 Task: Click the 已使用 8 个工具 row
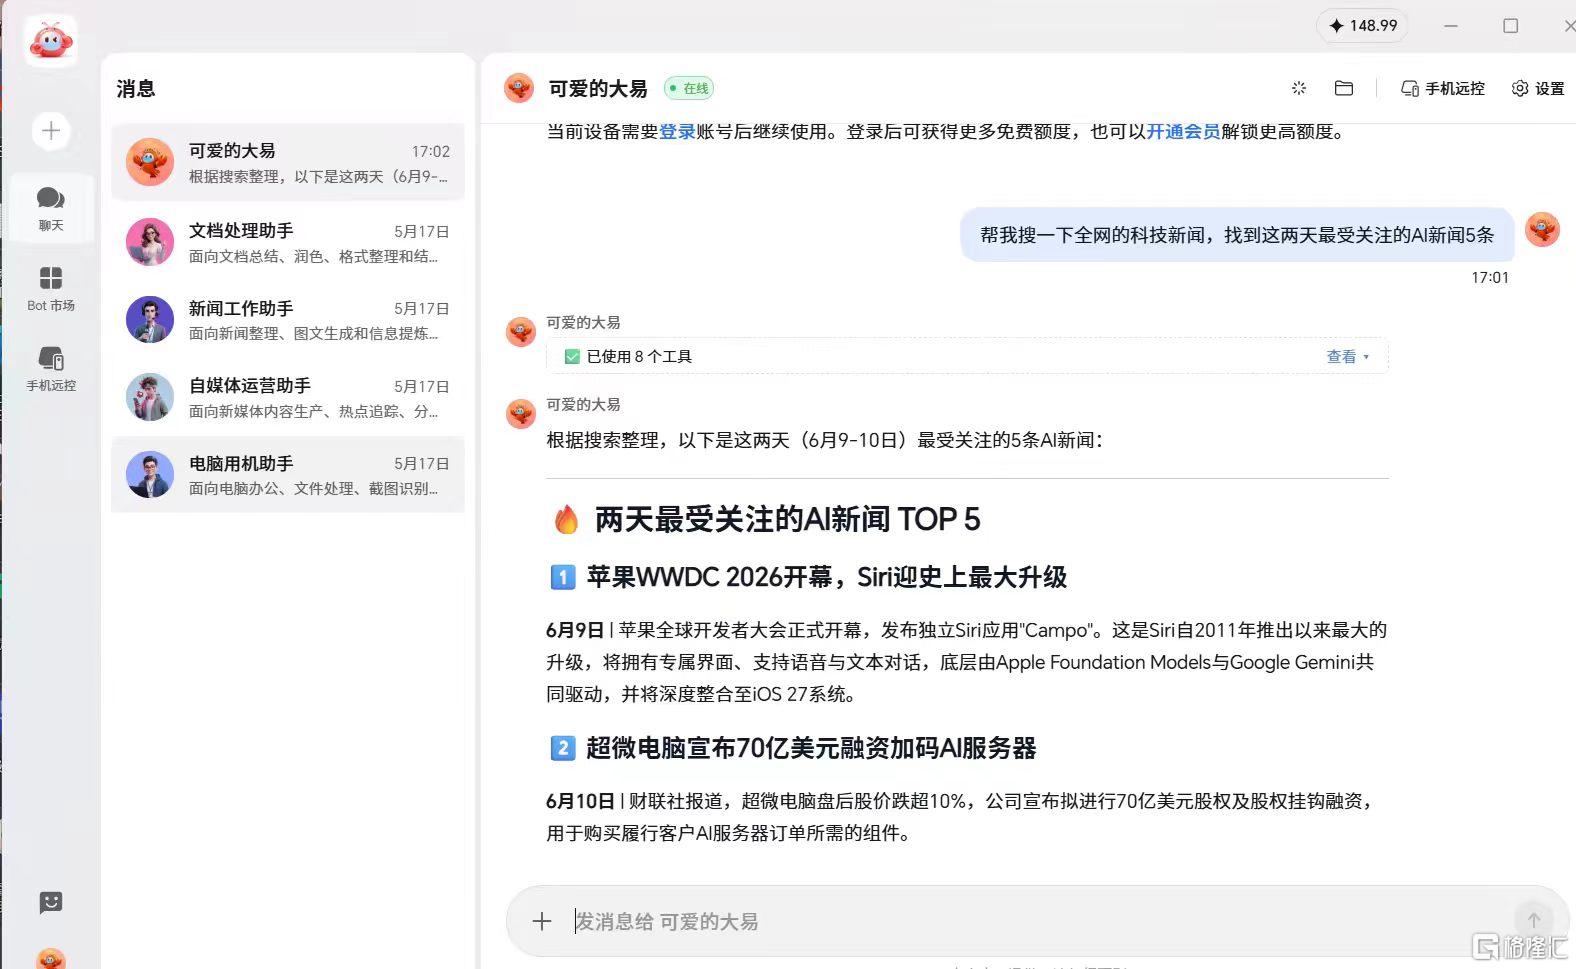(x=967, y=356)
